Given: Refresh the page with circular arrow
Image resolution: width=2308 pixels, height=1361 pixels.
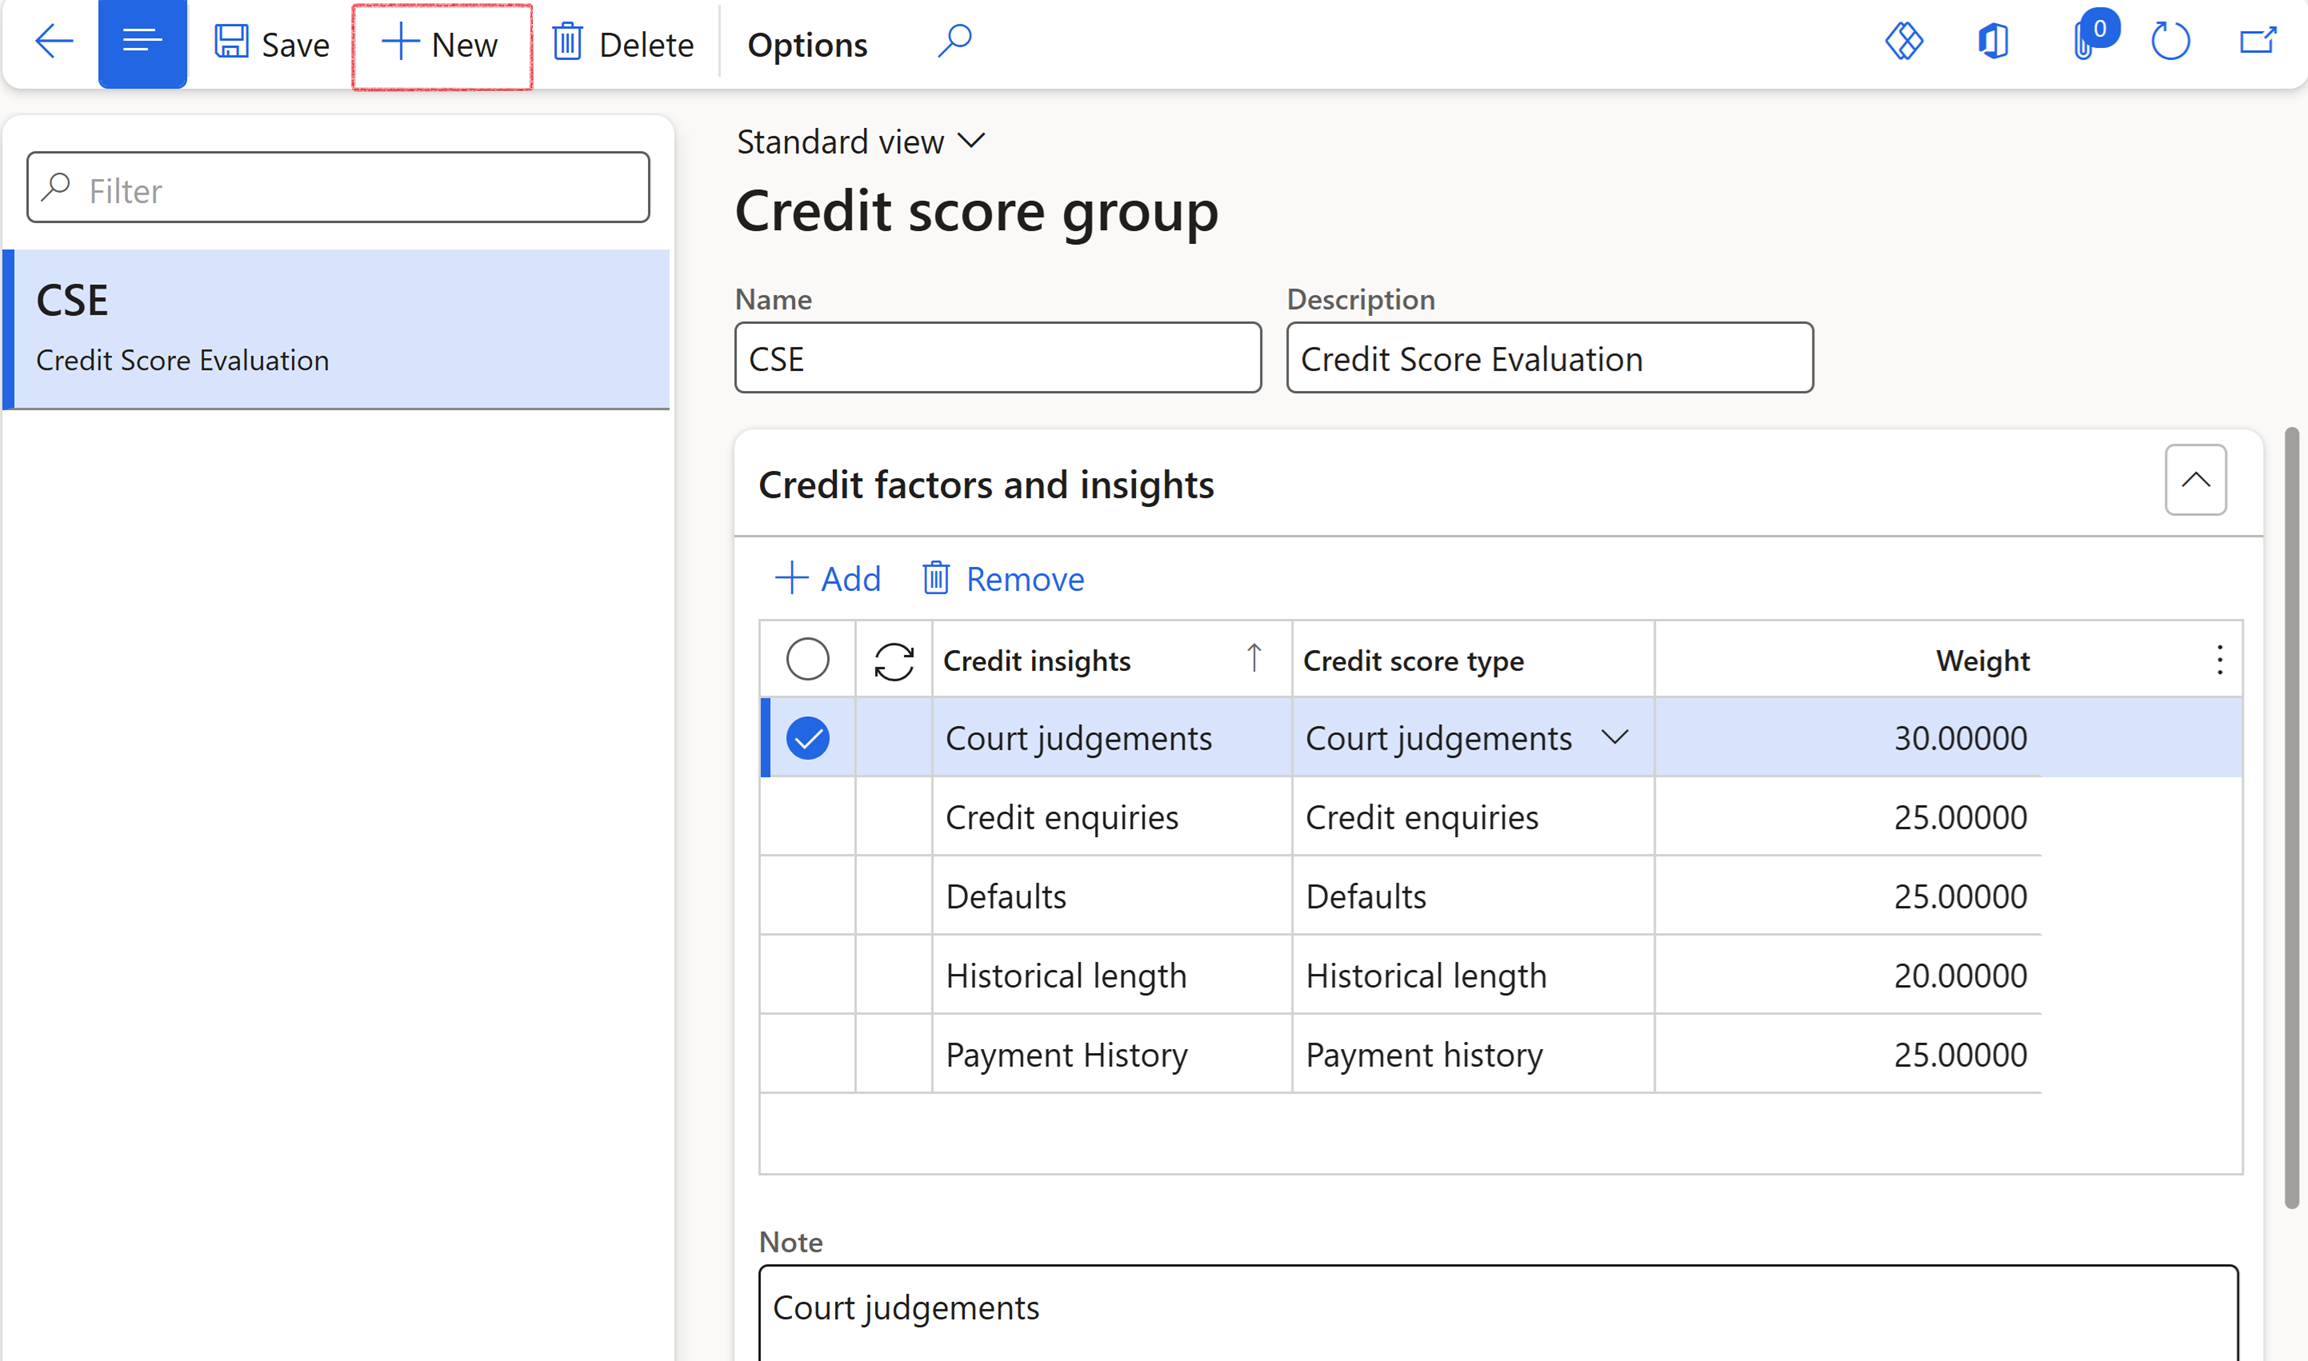Looking at the screenshot, I should tap(2170, 42).
